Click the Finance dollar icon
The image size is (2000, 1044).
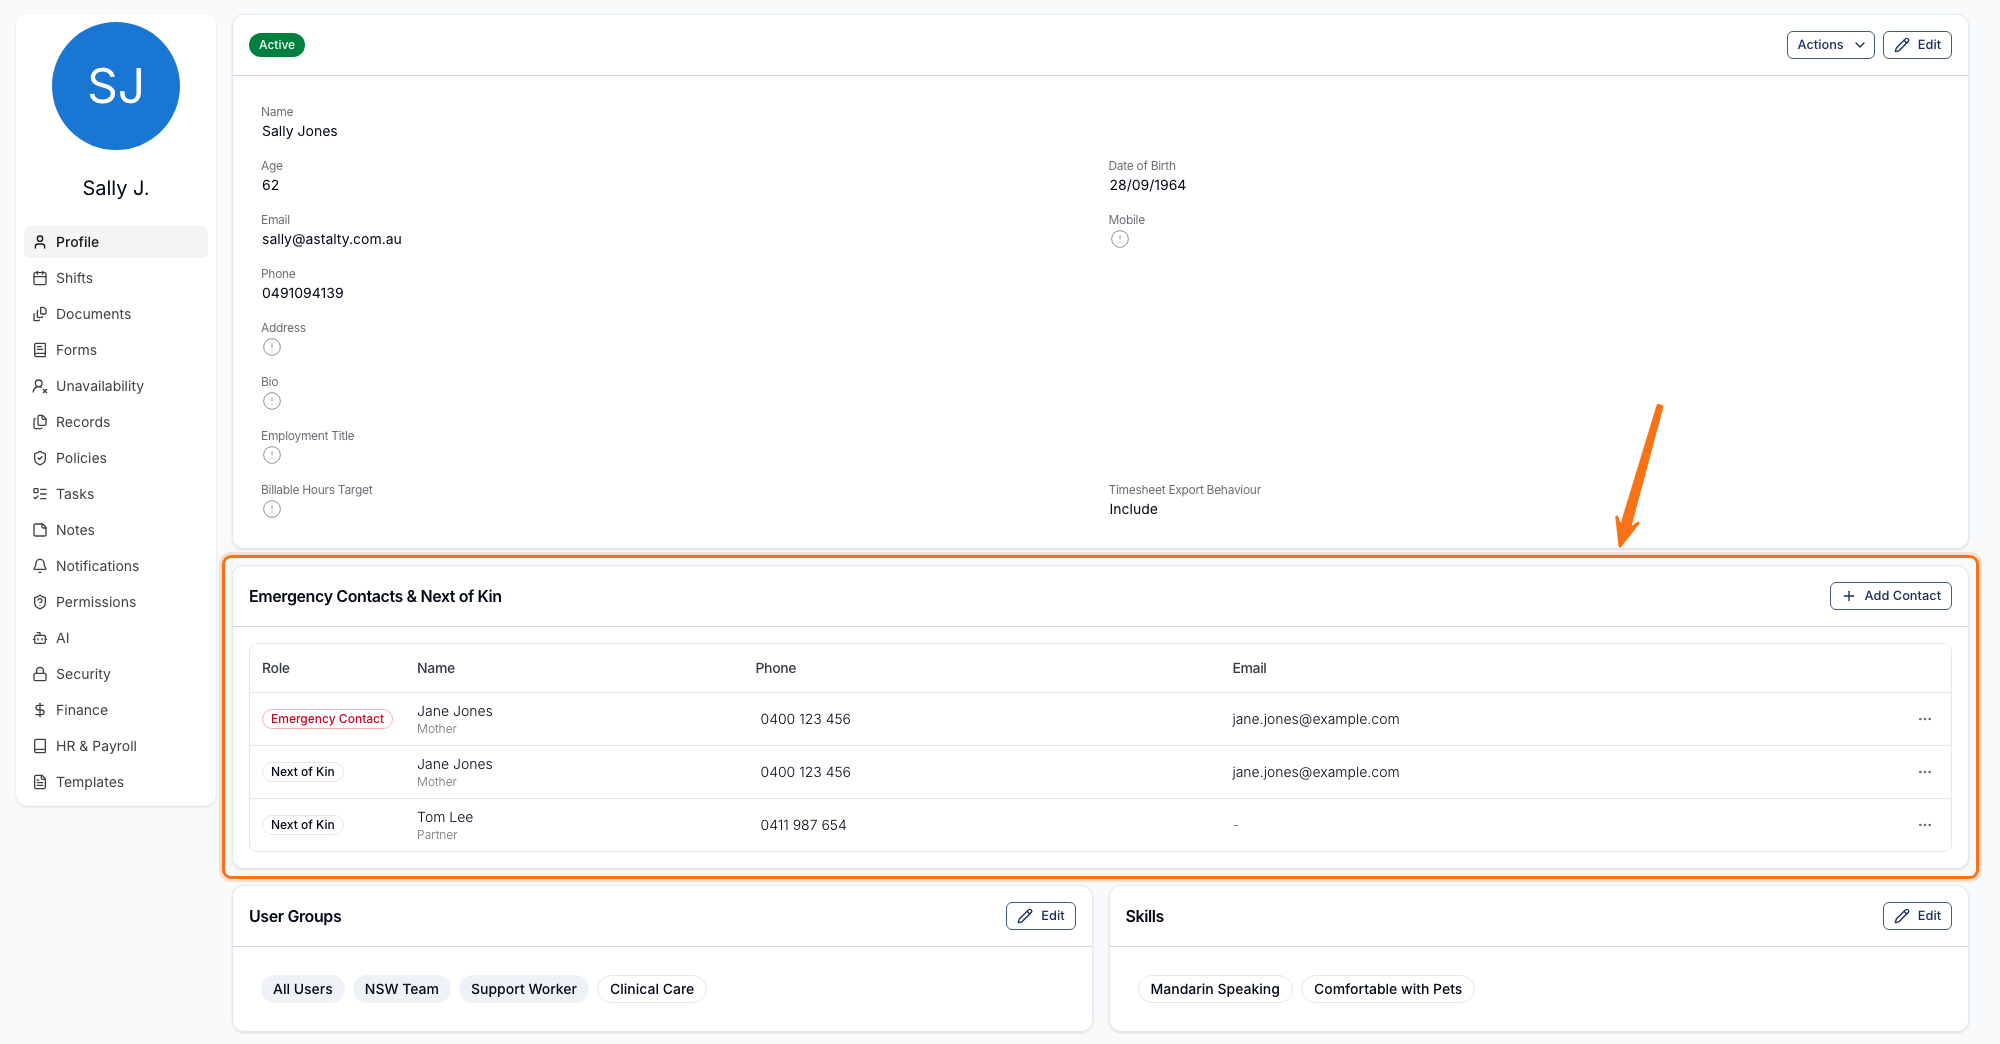[40, 710]
